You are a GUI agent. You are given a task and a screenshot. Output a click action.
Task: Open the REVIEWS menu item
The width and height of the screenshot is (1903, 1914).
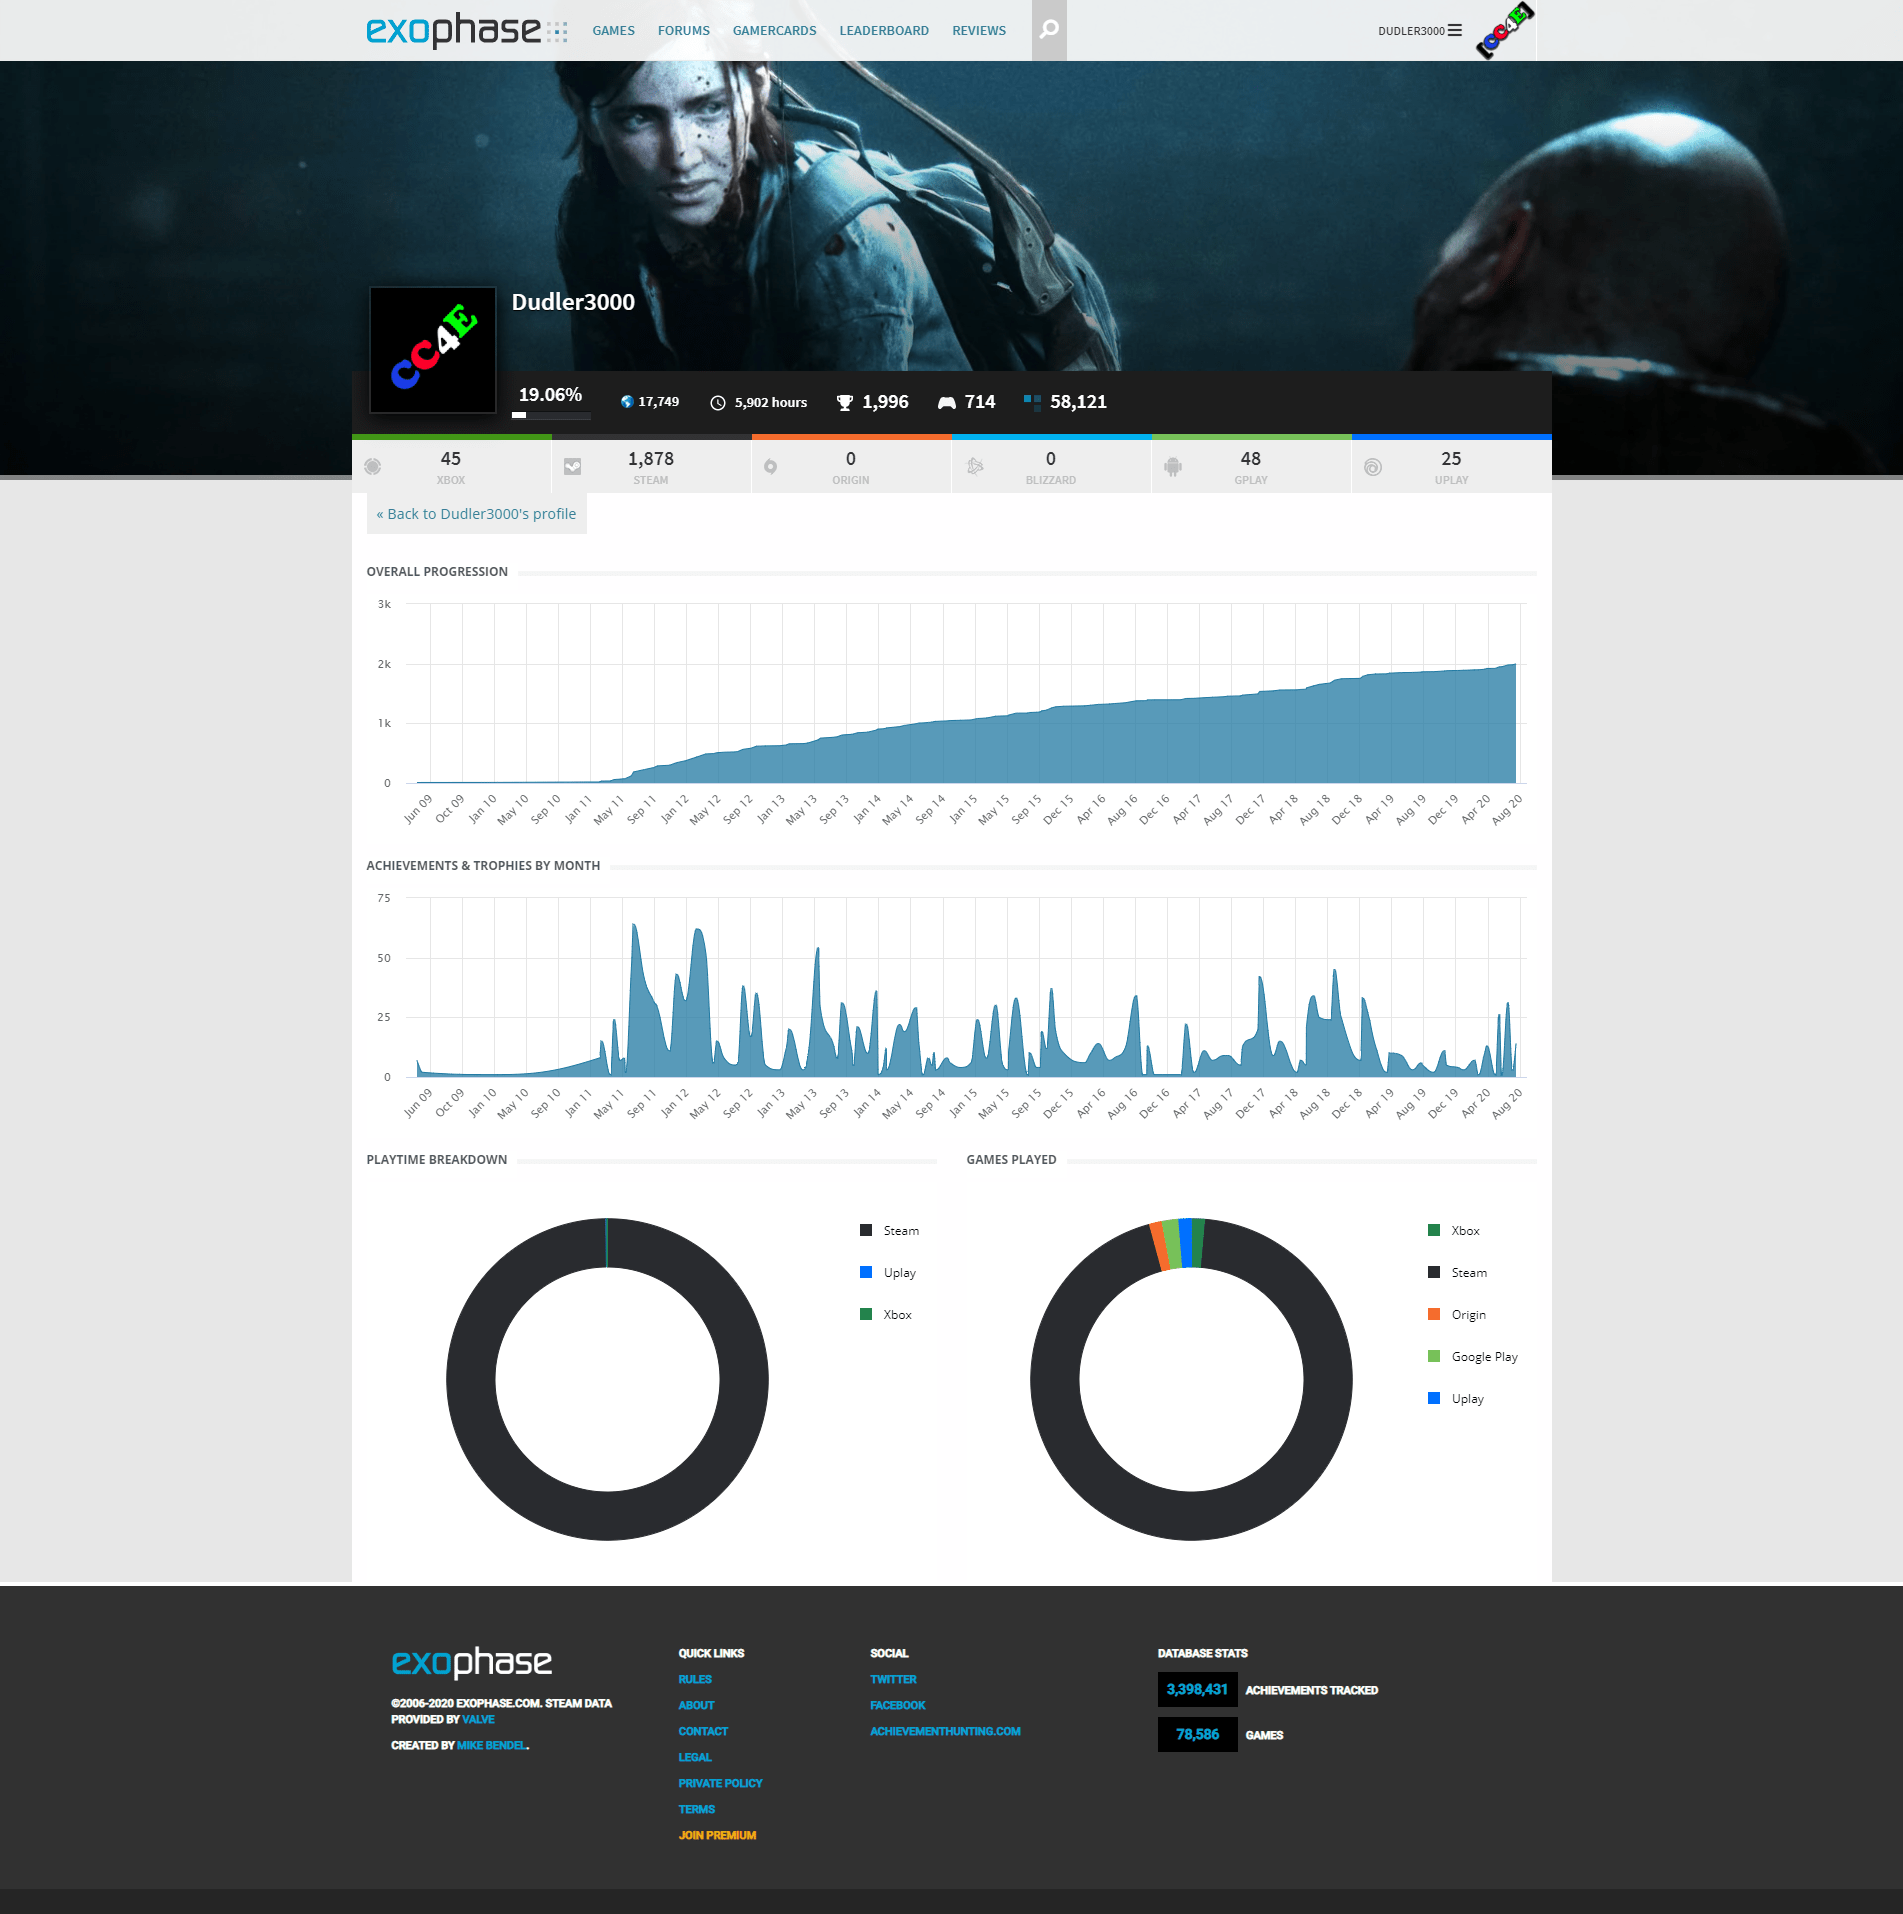click(979, 31)
